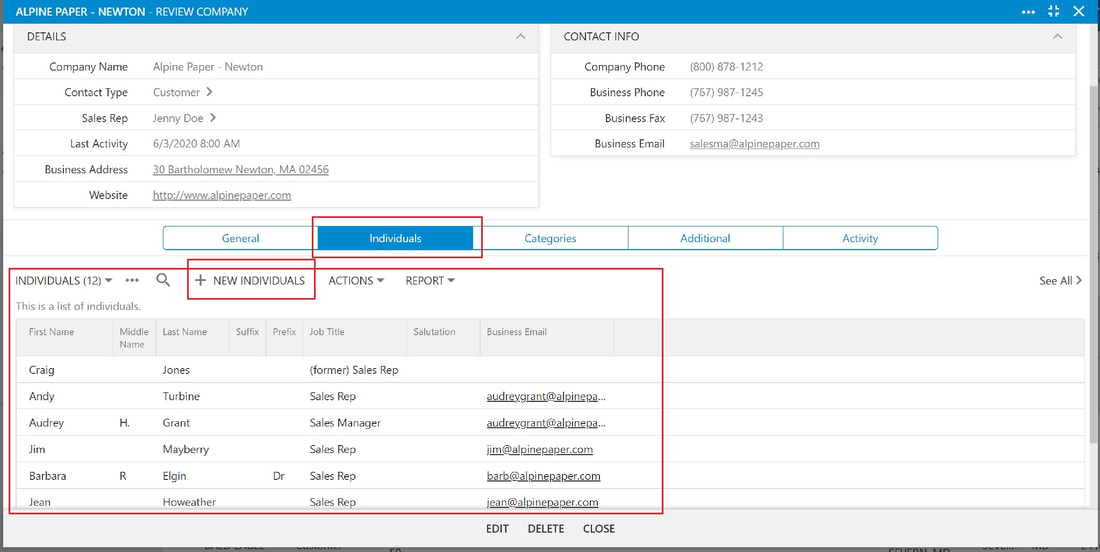Screen dimensions: 1100x552
Task: Open the Individuals (12) view dropdown
Action: [64, 281]
